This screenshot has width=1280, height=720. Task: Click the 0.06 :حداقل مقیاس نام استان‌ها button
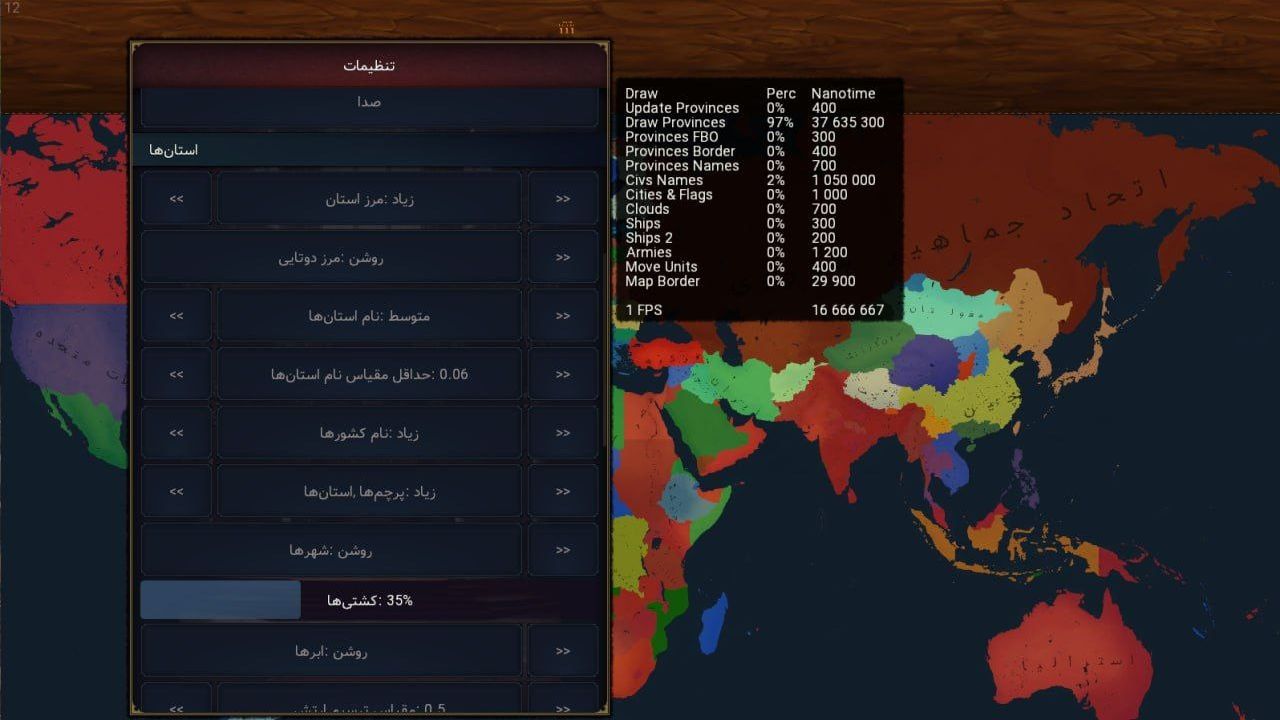[369, 374]
